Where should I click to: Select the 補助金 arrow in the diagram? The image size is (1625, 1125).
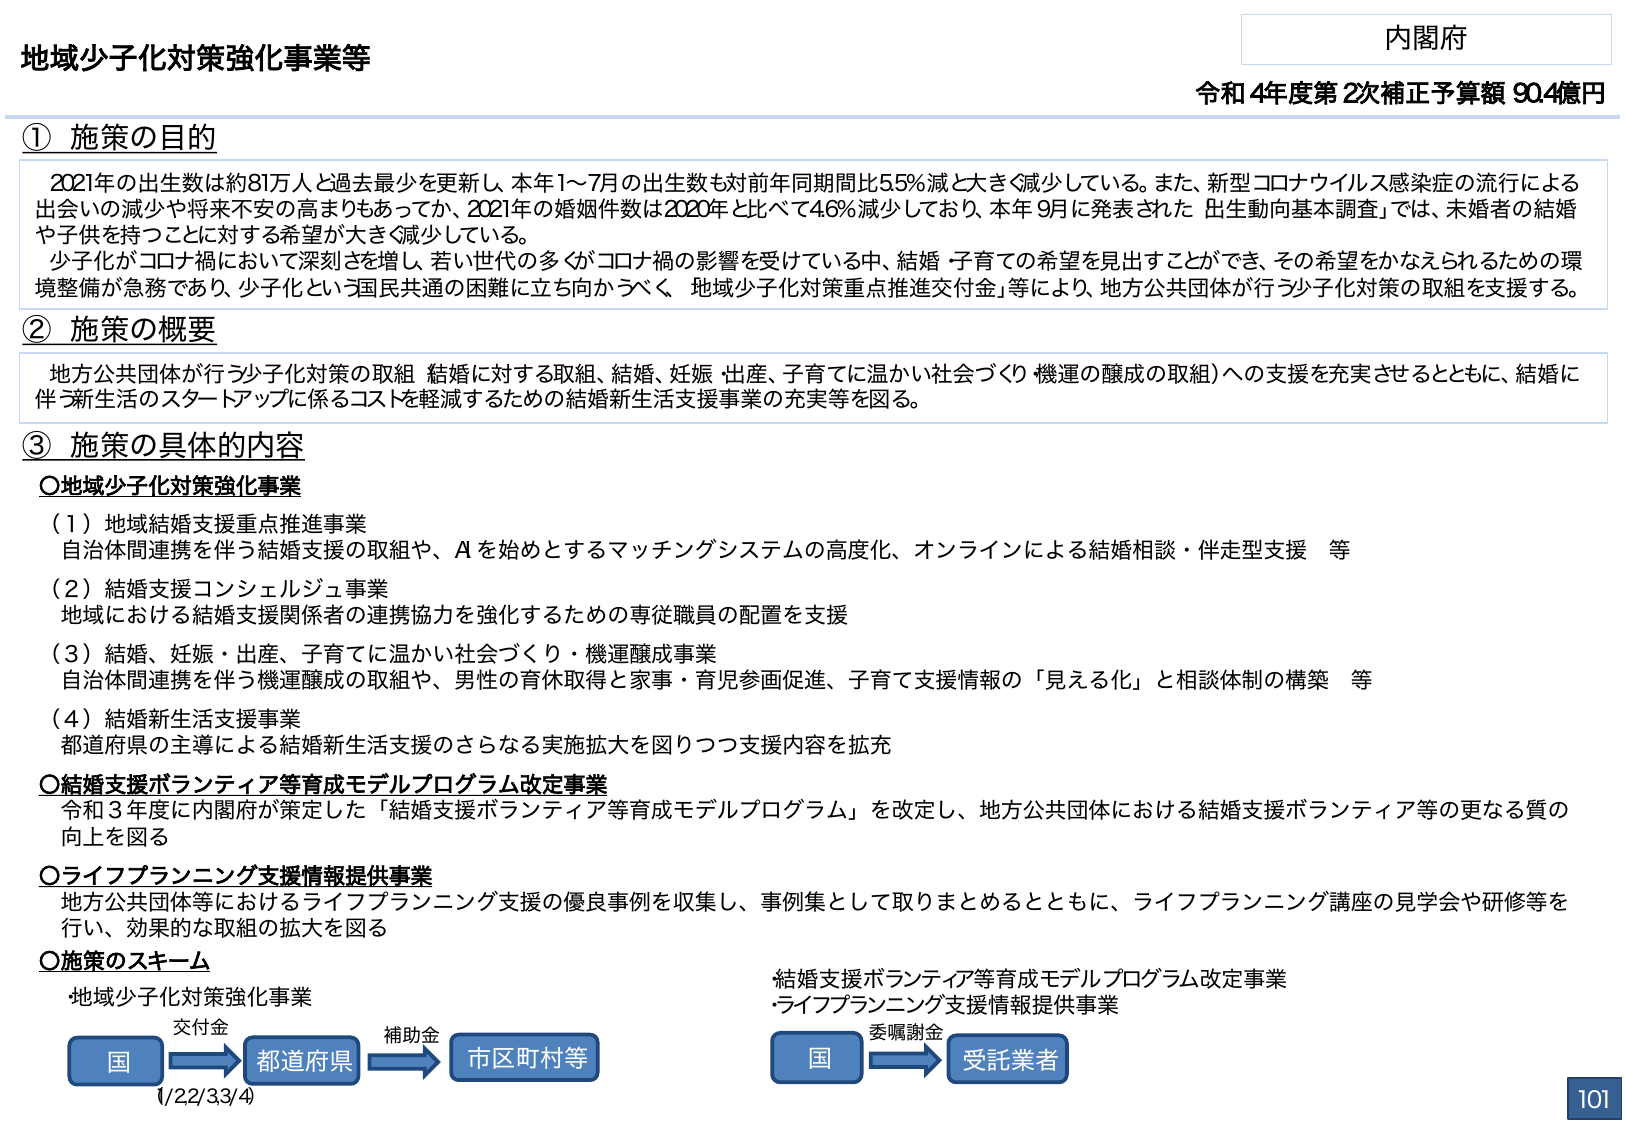point(410,1036)
